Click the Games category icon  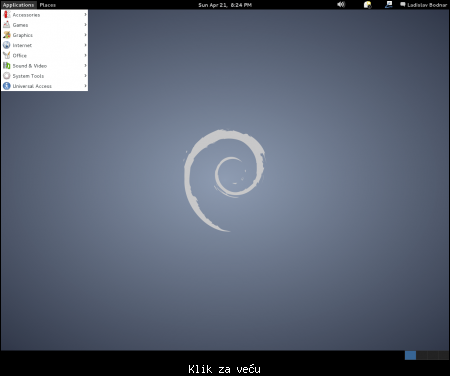7,25
